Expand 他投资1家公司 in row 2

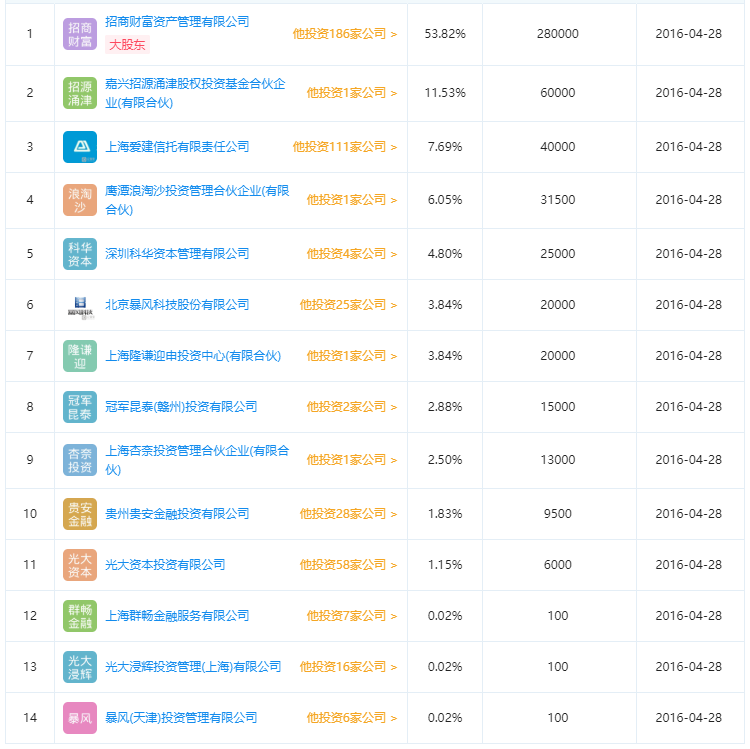pyautogui.click(x=352, y=93)
